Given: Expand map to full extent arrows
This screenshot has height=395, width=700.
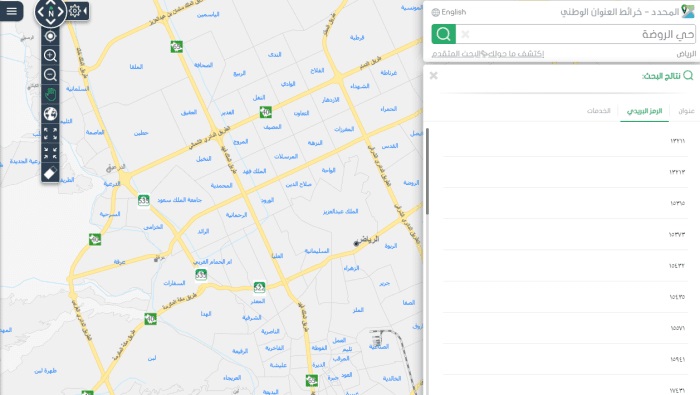Looking at the screenshot, I should pyautogui.click(x=50, y=133).
